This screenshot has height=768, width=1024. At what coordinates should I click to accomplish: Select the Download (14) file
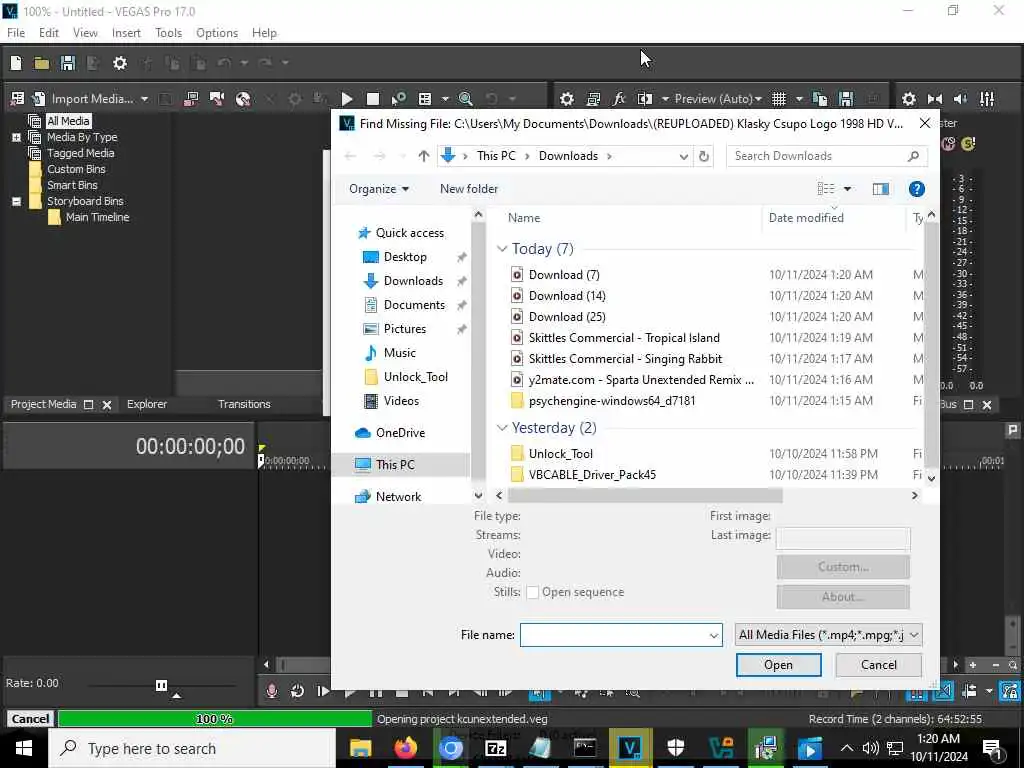(567, 296)
